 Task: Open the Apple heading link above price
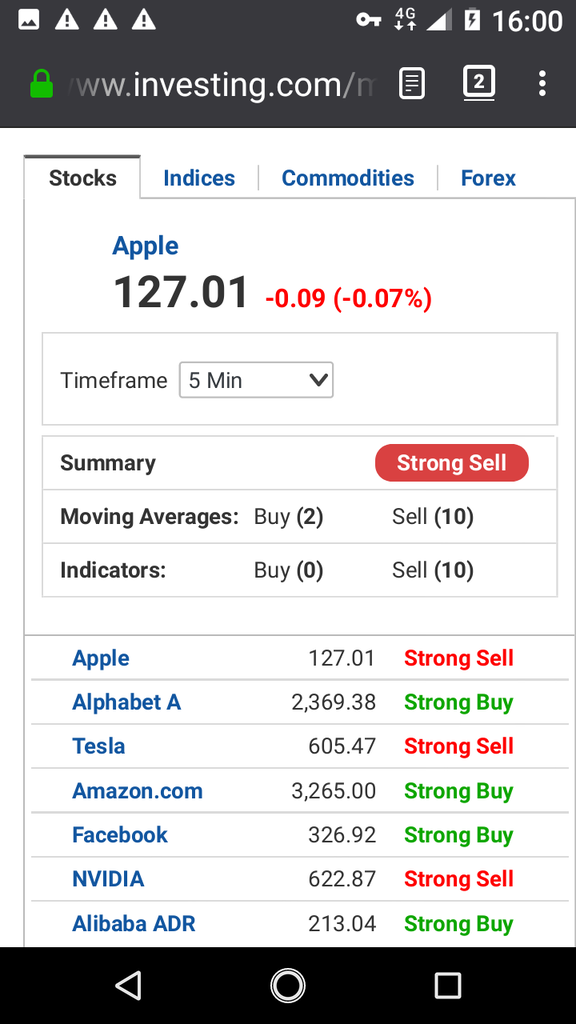click(x=145, y=246)
